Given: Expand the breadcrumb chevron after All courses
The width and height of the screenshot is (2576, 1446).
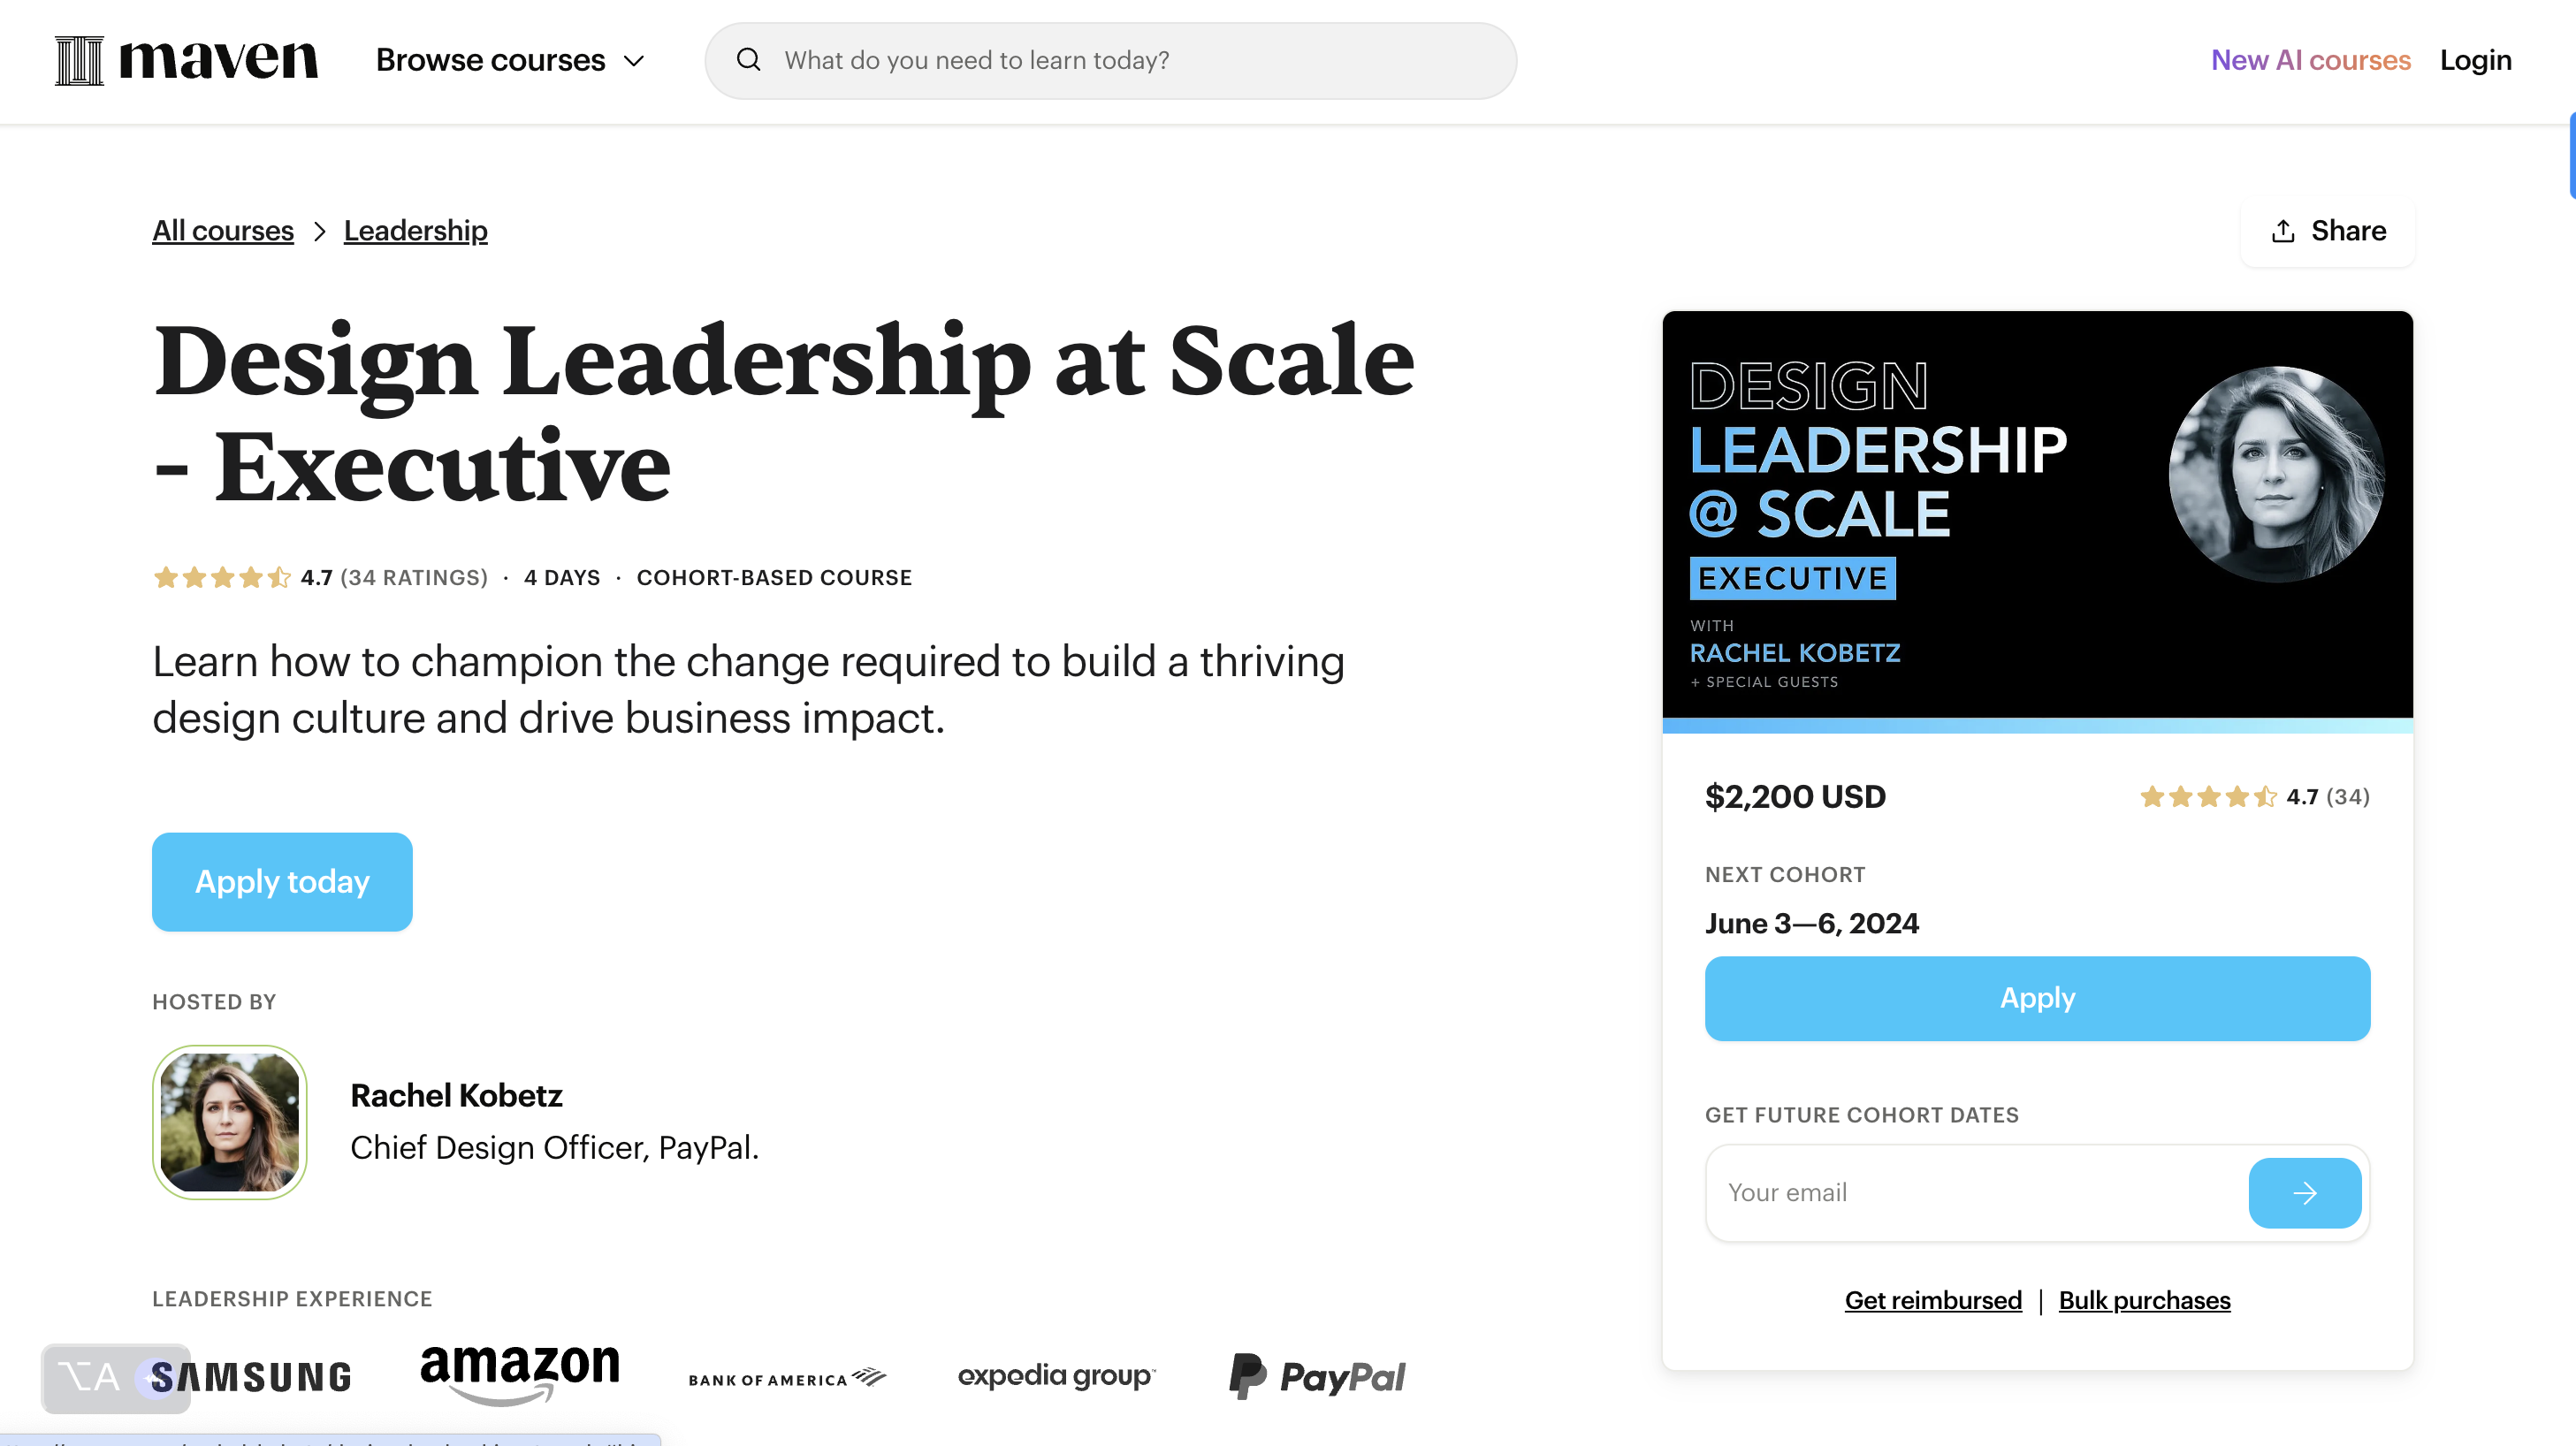Looking at the screenshot, I should tap(319, 231).
